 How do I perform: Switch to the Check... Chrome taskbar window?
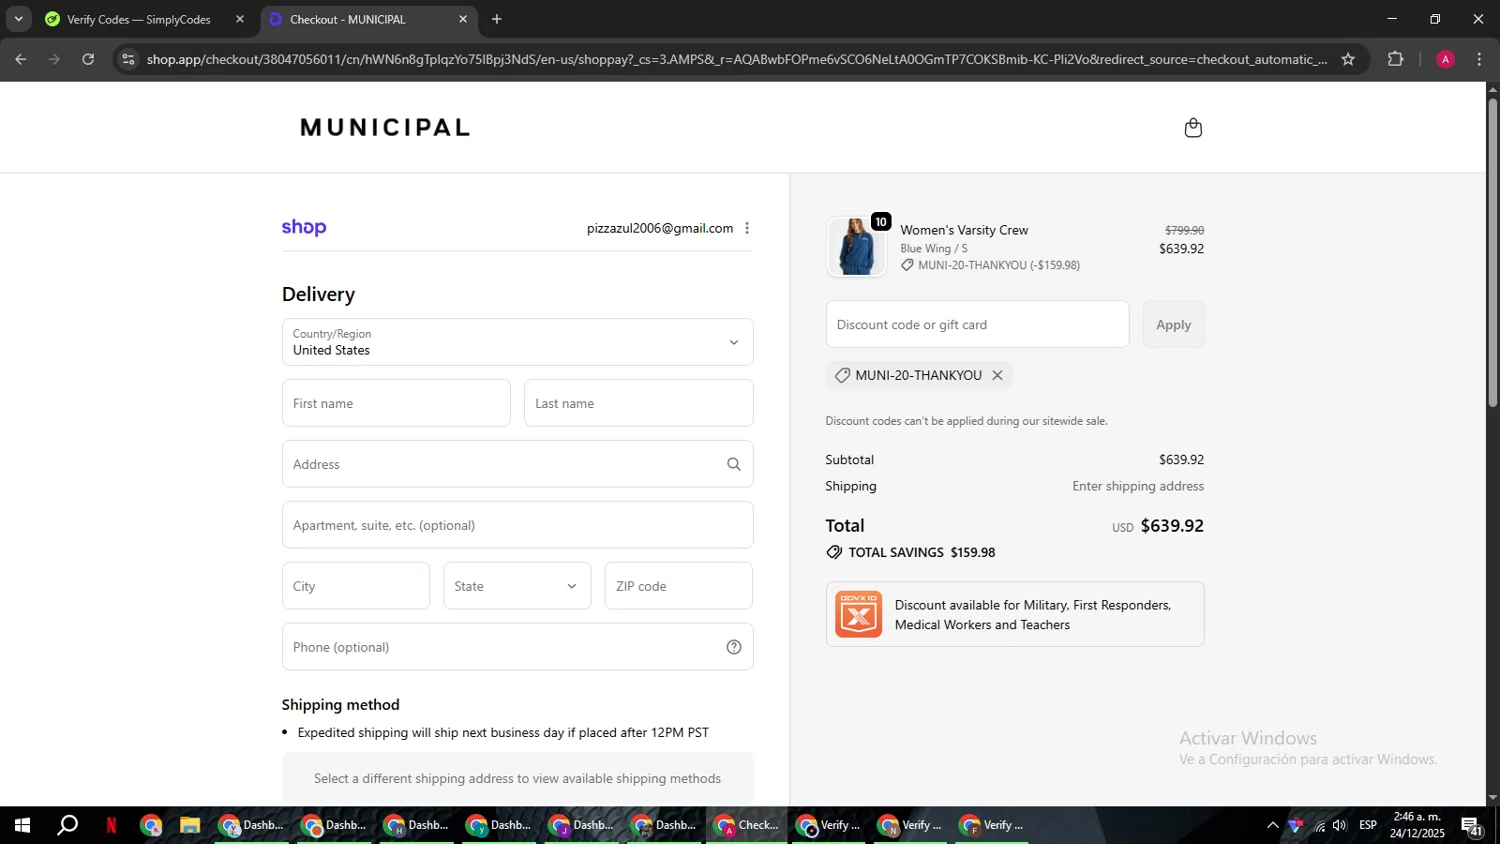[x=747, y=825]
